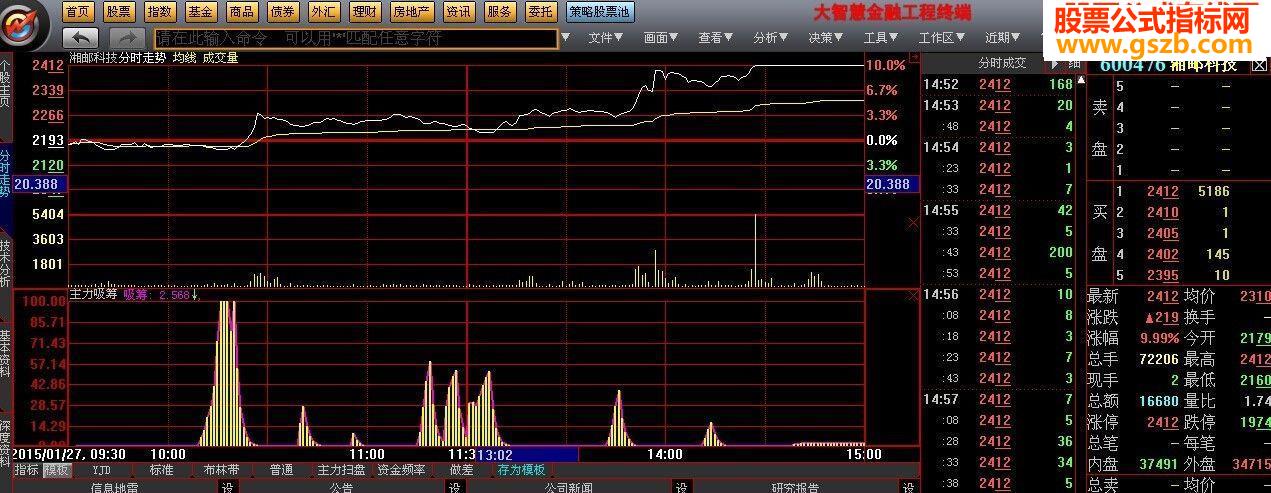The height and width of the screenshot is (493, 1271).
Task: Close the 主力吸筹 indicator panel
Action: pyautogui.click(x=912, y=295)
